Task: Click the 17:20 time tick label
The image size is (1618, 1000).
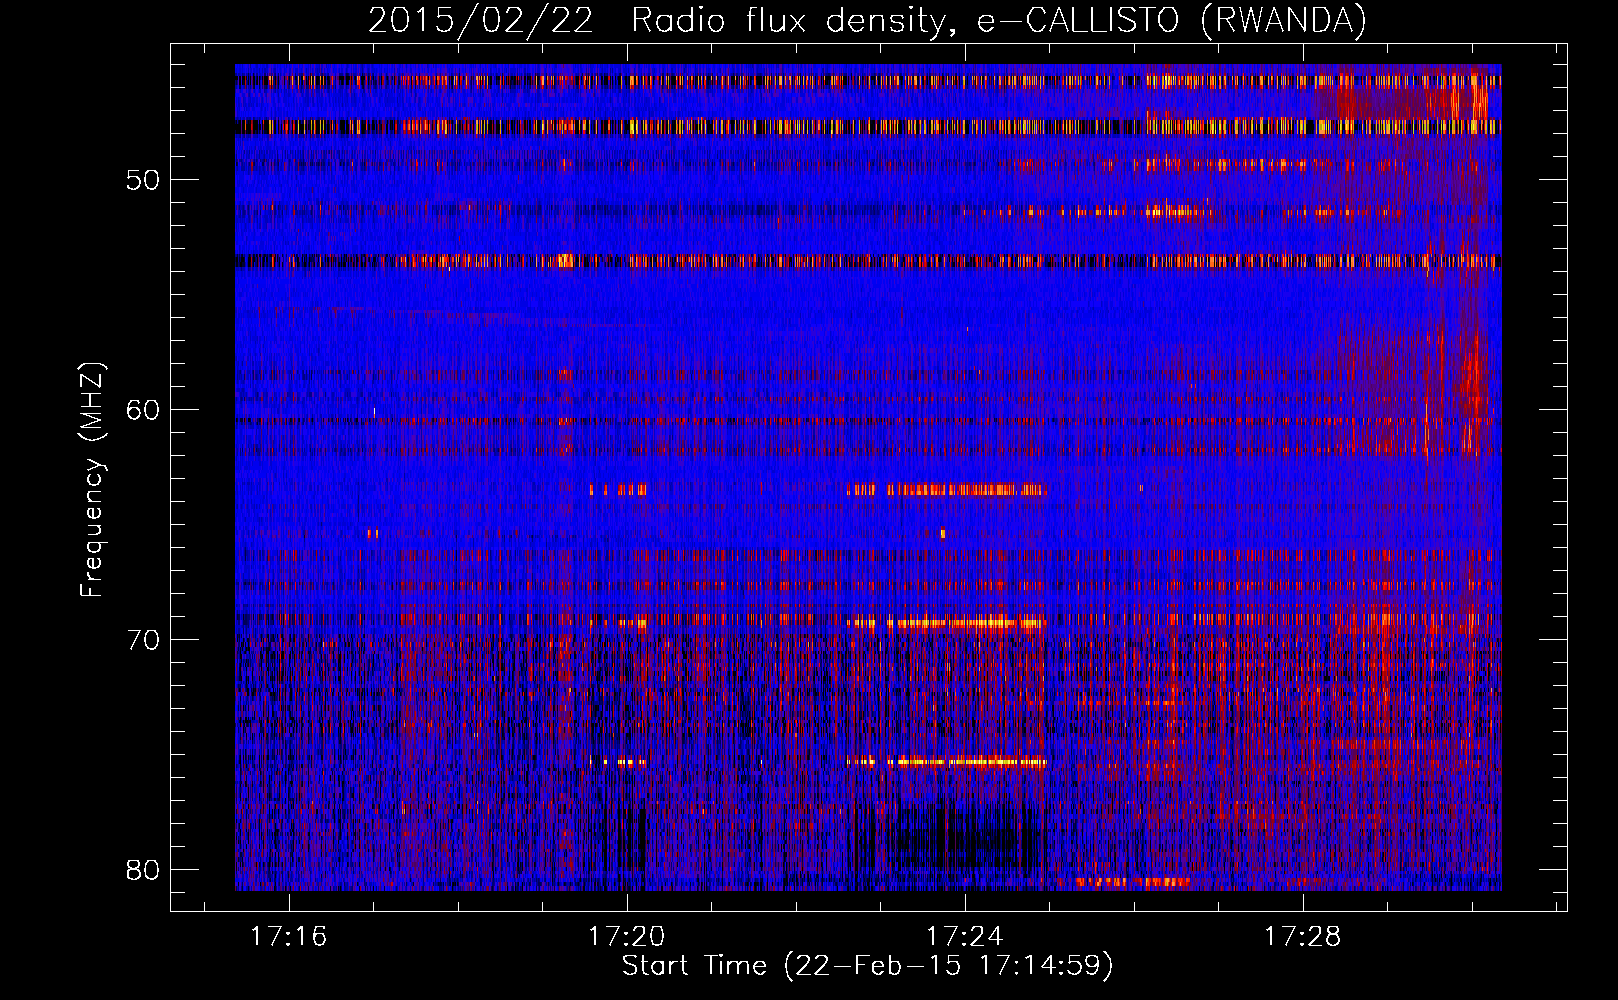Action: click(627, 937)
